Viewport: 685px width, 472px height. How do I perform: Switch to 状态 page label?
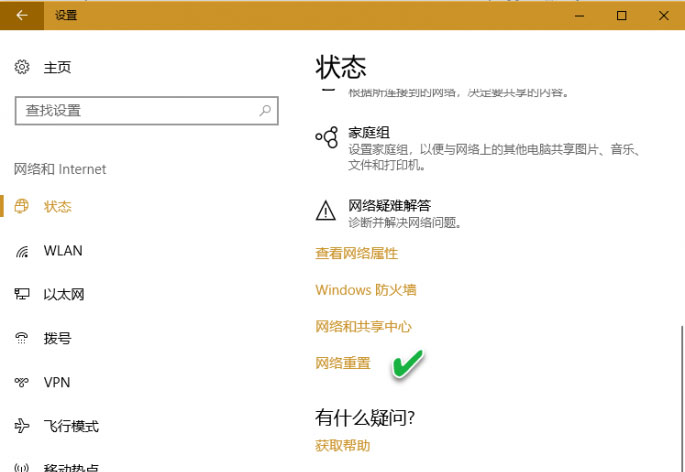click(x=57, y=206)
